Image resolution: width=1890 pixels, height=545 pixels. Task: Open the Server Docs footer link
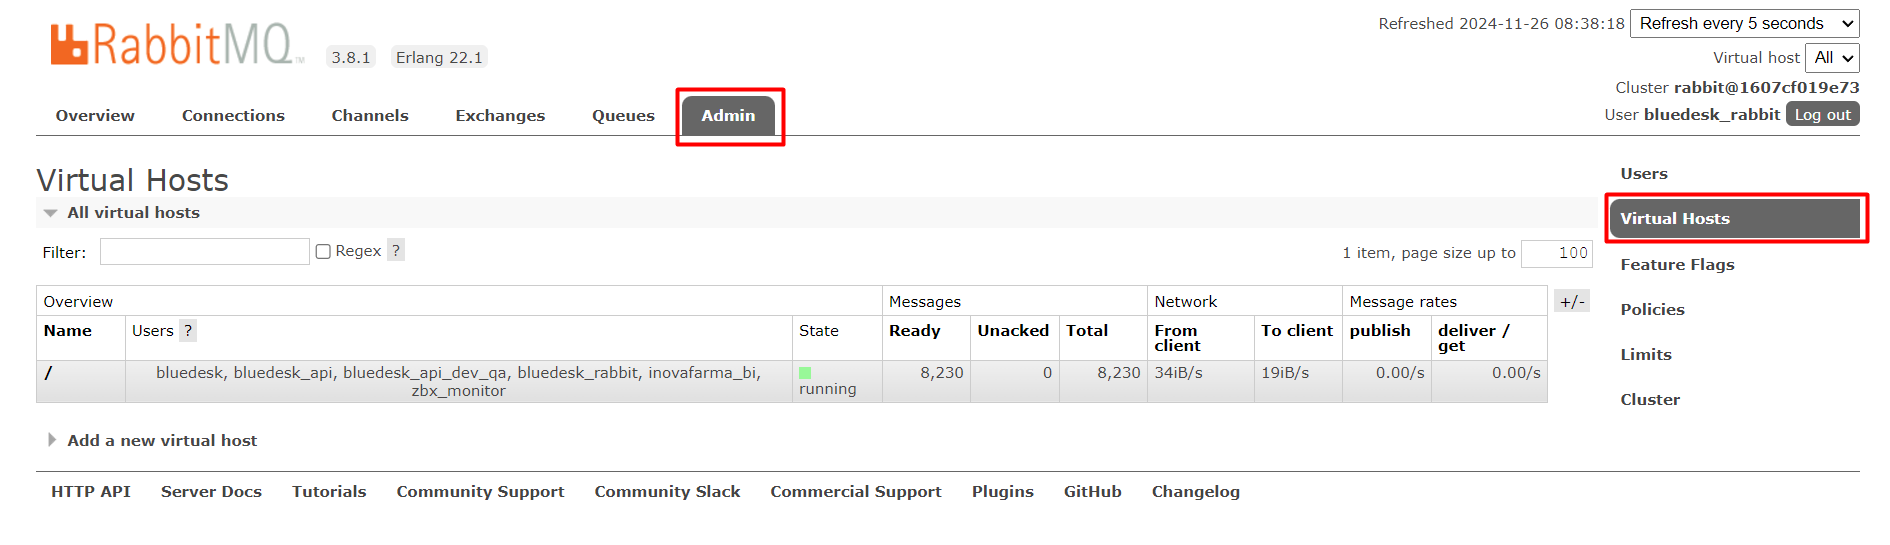tap(211, 491)
